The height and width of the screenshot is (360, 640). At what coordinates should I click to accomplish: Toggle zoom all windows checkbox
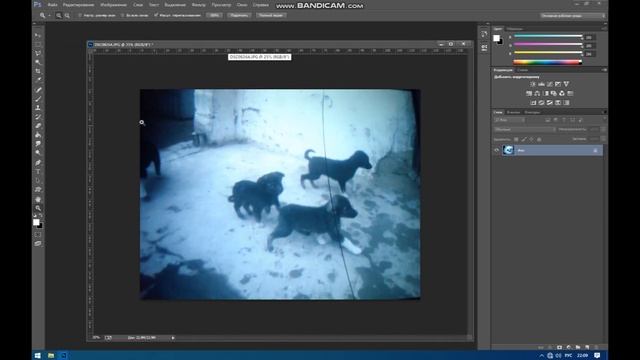[x=122, y=16]
